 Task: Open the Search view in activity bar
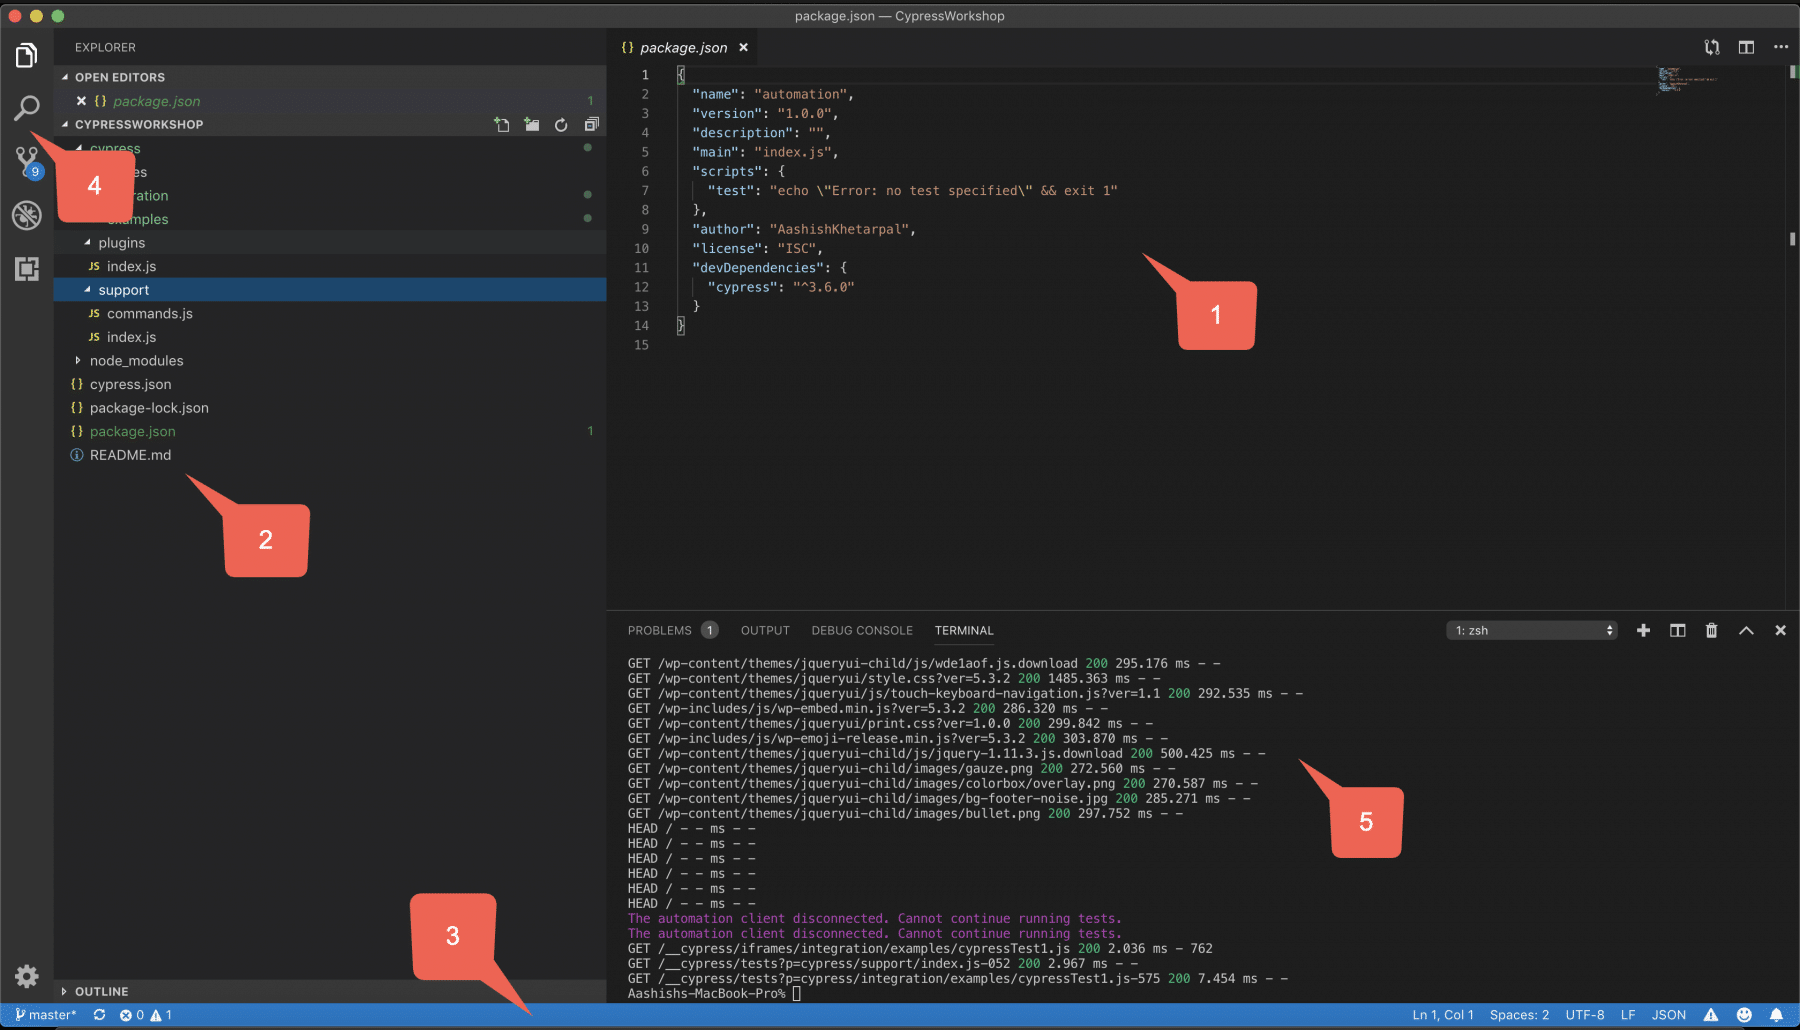tap(27, 108)
